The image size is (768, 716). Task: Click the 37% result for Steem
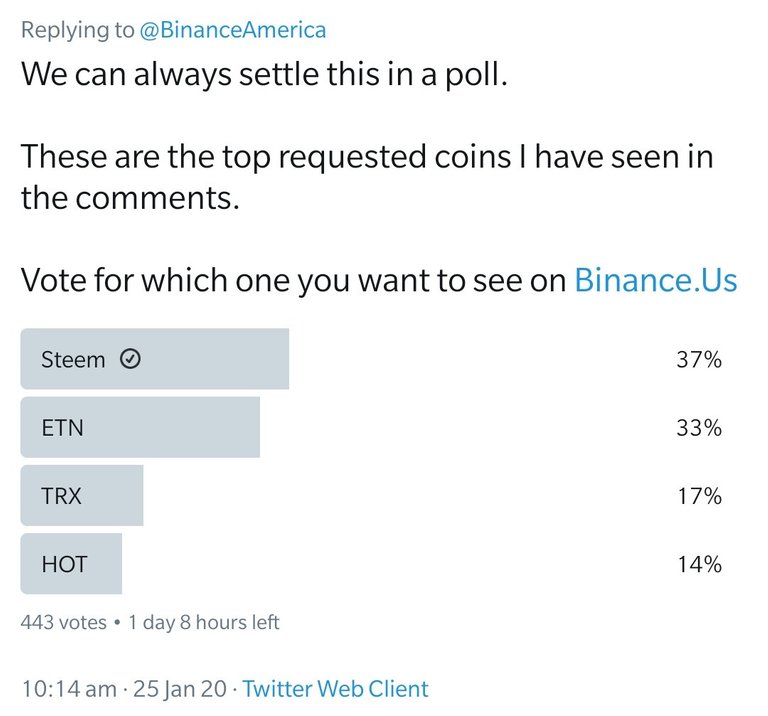699,359
